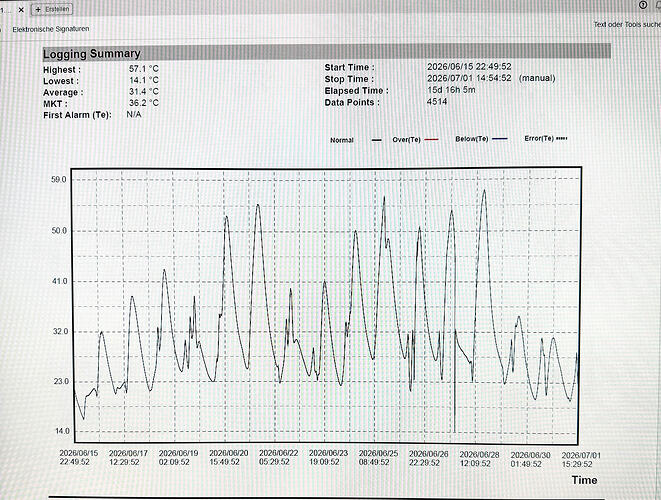Click the 2026/06/22 05:29:52 time axis label

coord(278,457)
